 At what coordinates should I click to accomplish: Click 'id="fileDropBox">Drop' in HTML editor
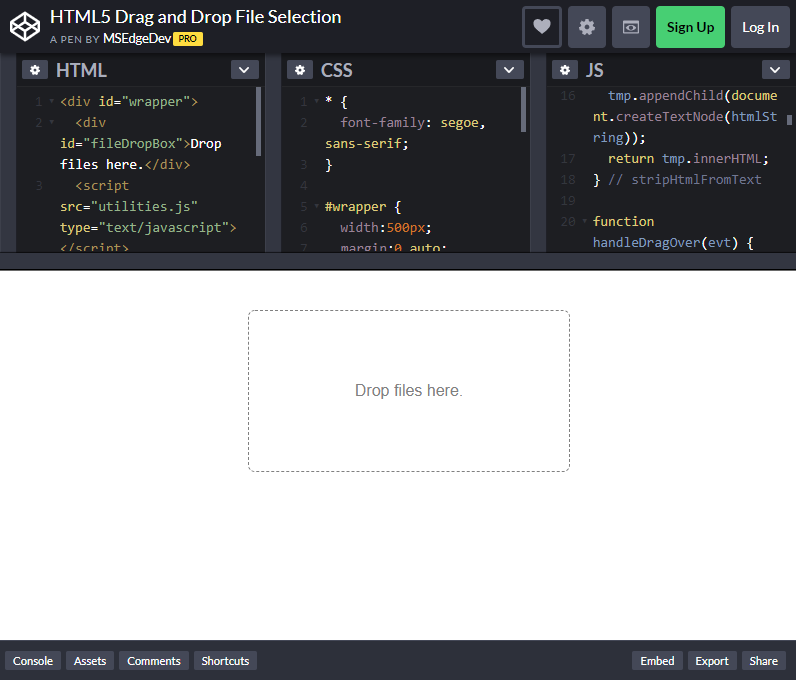point(141,144)
